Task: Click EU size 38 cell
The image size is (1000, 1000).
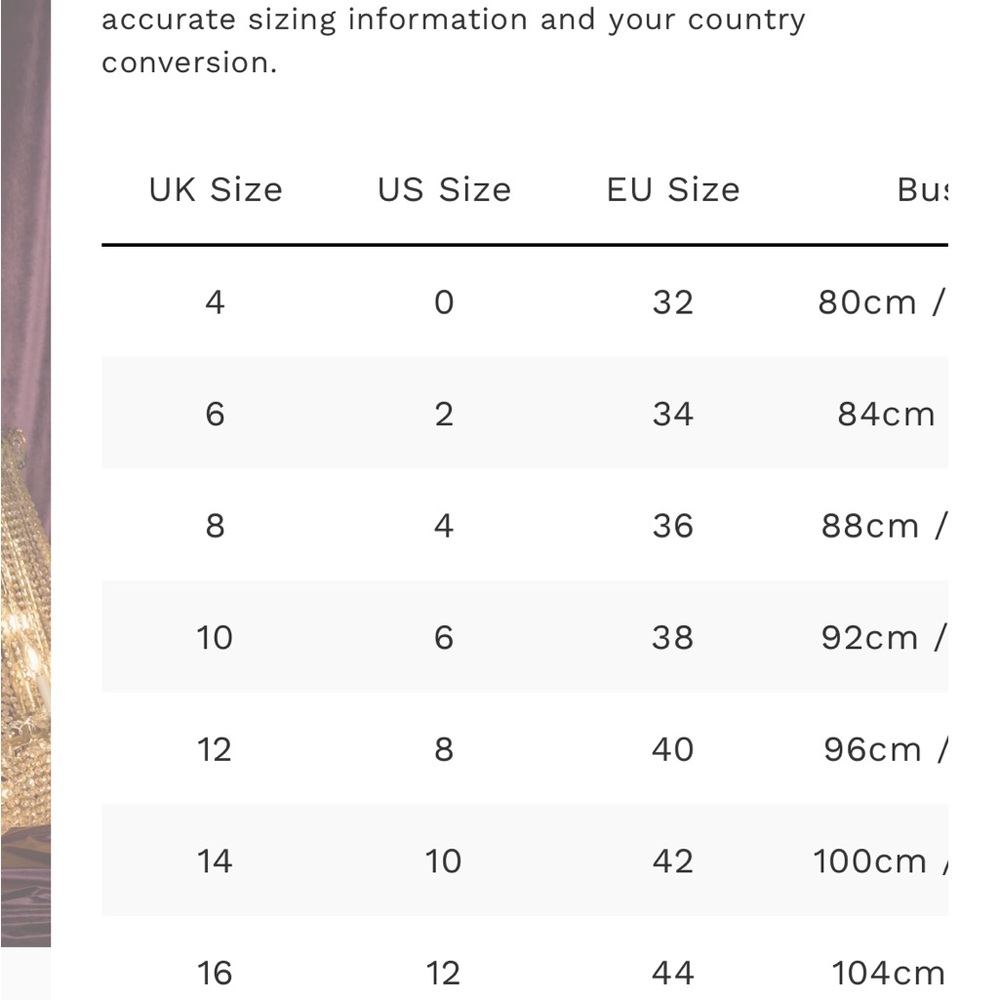Action: coord(673,638)
